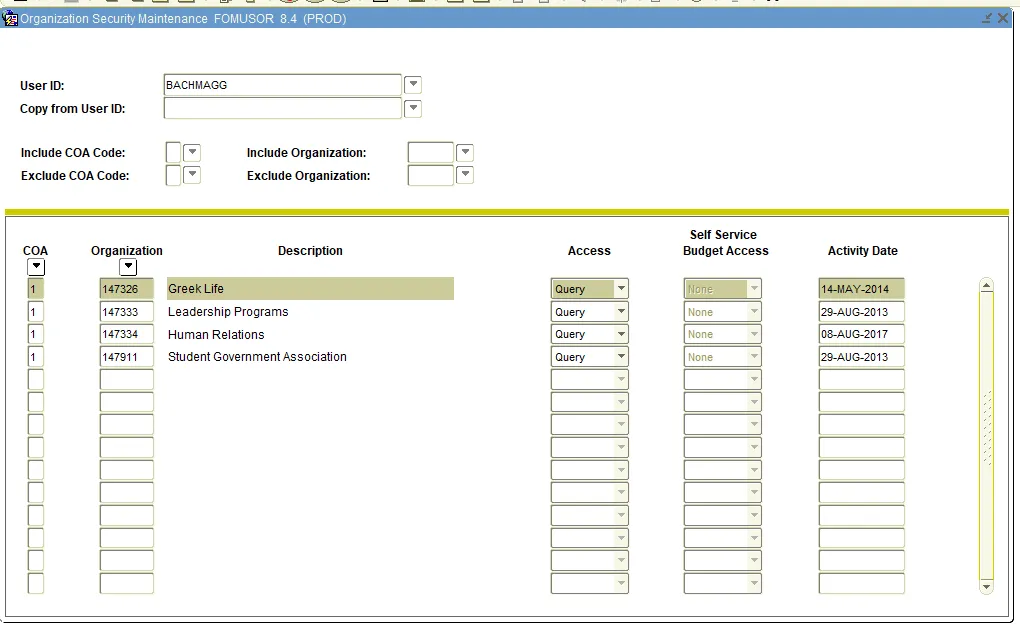Open the Organization column header search list
The height and width of the screenshot is (625, 1020).
[x=127, y=266]
